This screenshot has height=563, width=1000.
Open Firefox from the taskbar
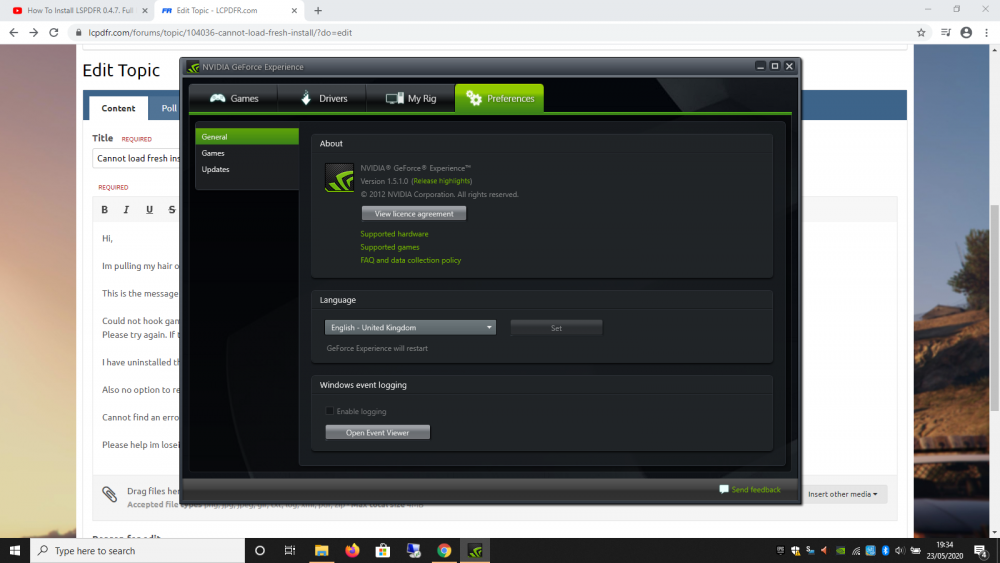(352, 550)
